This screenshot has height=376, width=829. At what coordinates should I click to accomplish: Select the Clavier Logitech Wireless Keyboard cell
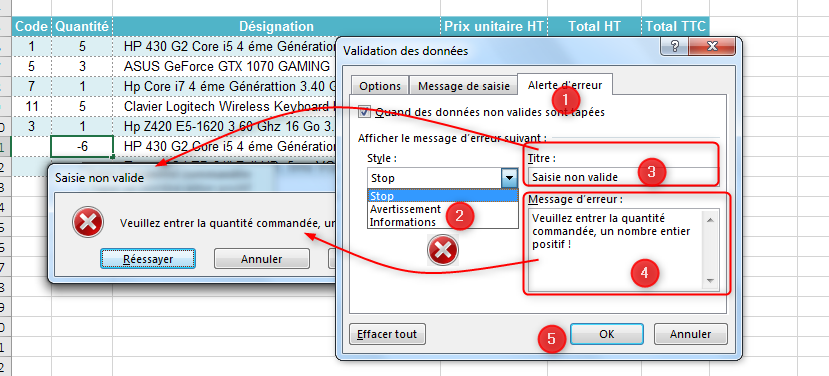tap(225, 106)
